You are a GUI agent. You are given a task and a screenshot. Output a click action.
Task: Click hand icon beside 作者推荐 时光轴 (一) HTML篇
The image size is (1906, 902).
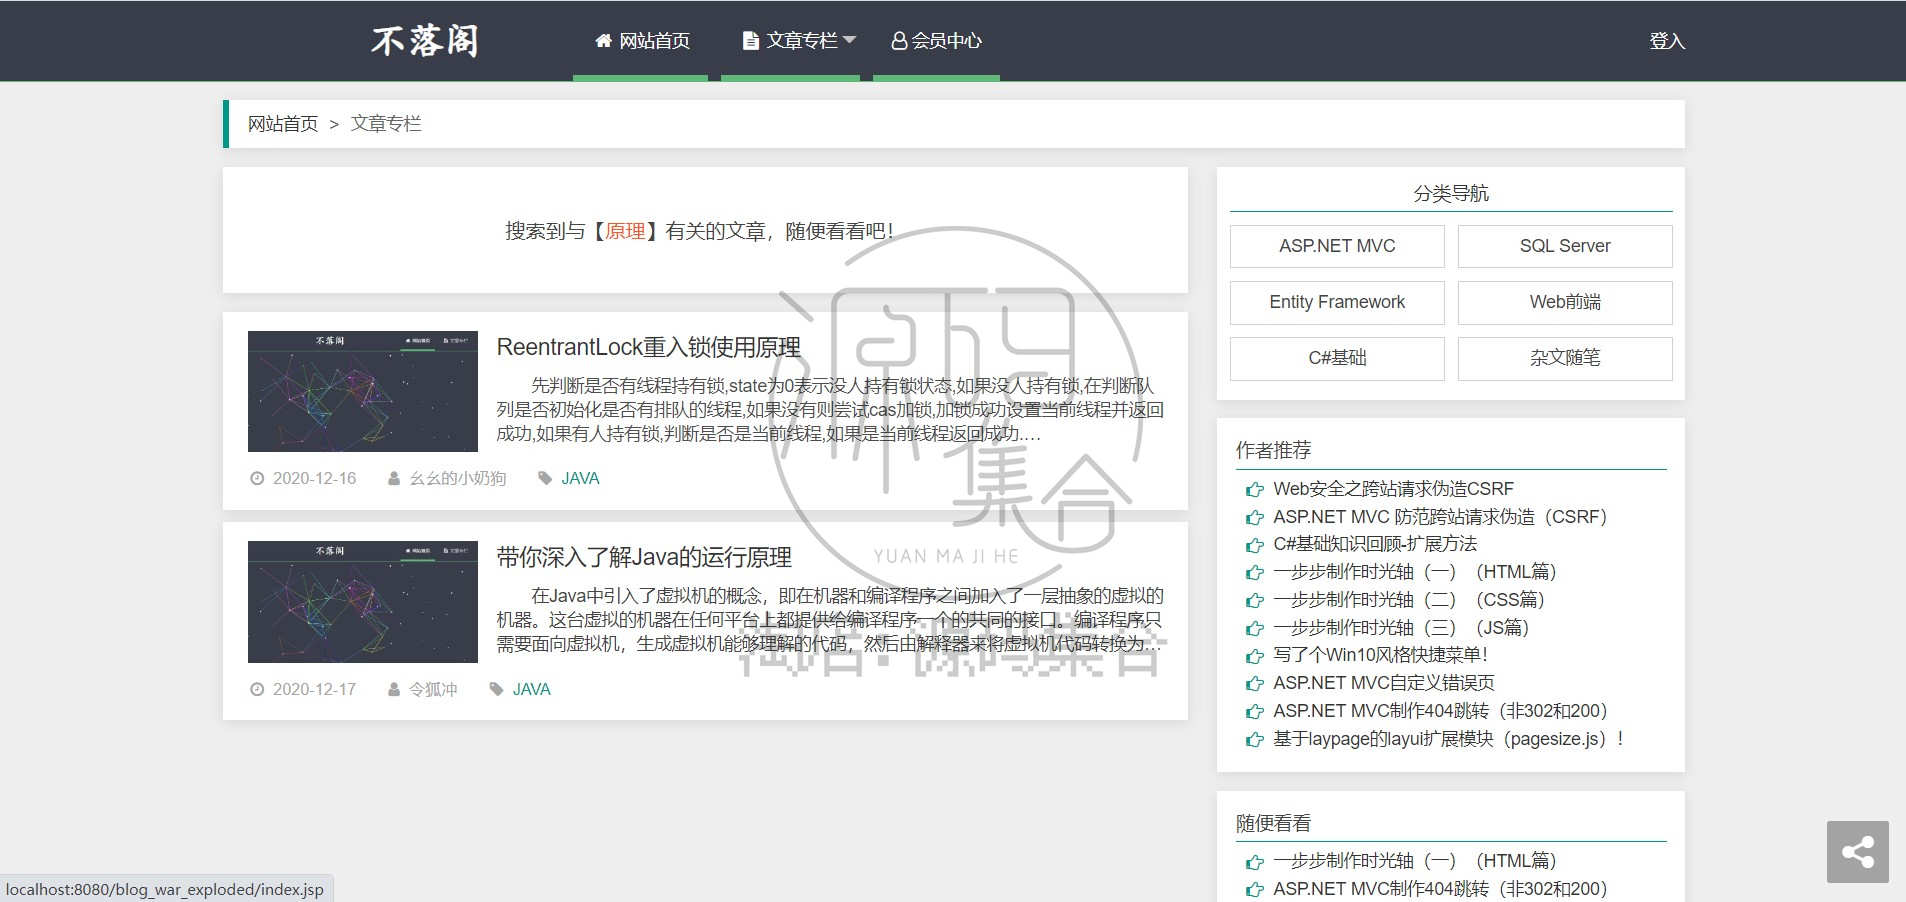(1254, 573)
